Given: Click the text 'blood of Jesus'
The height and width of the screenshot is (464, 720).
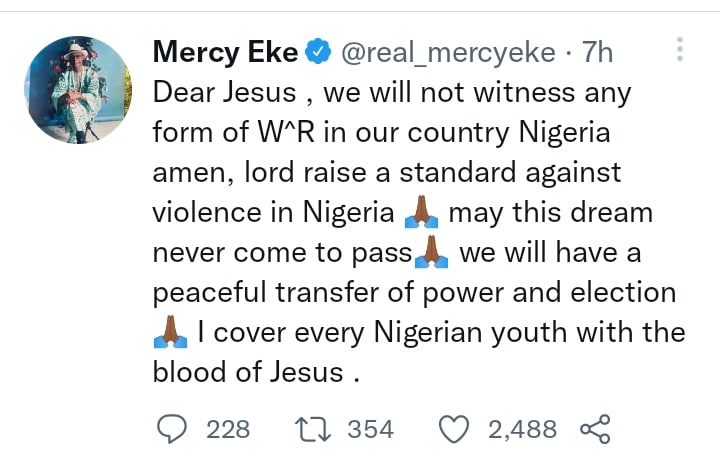Looking at the screenshot, I should (248, 371).
